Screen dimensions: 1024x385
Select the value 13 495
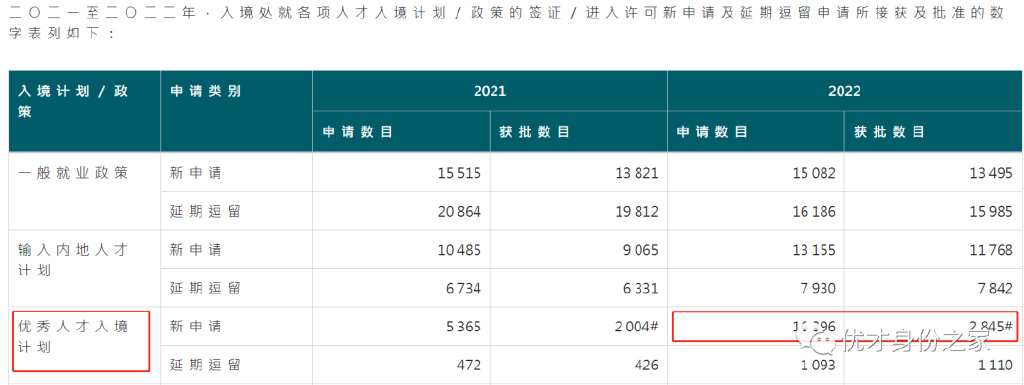[991, 173]
